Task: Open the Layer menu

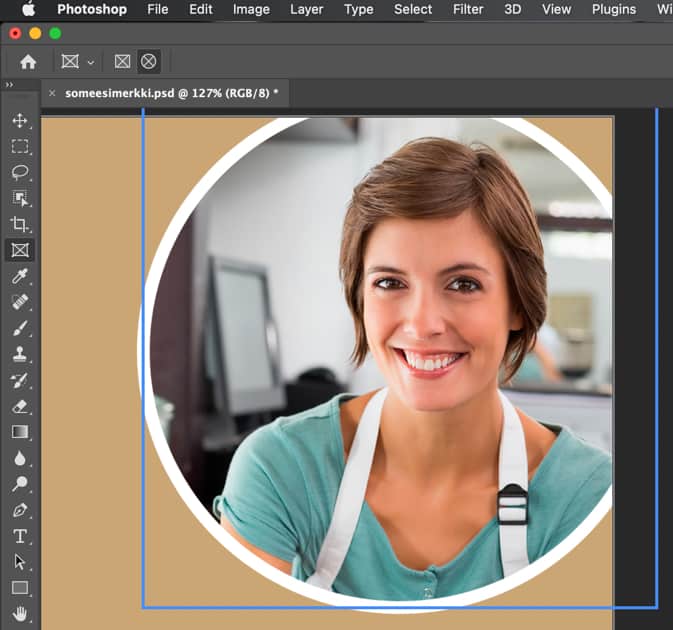Action: pos(306,9)
